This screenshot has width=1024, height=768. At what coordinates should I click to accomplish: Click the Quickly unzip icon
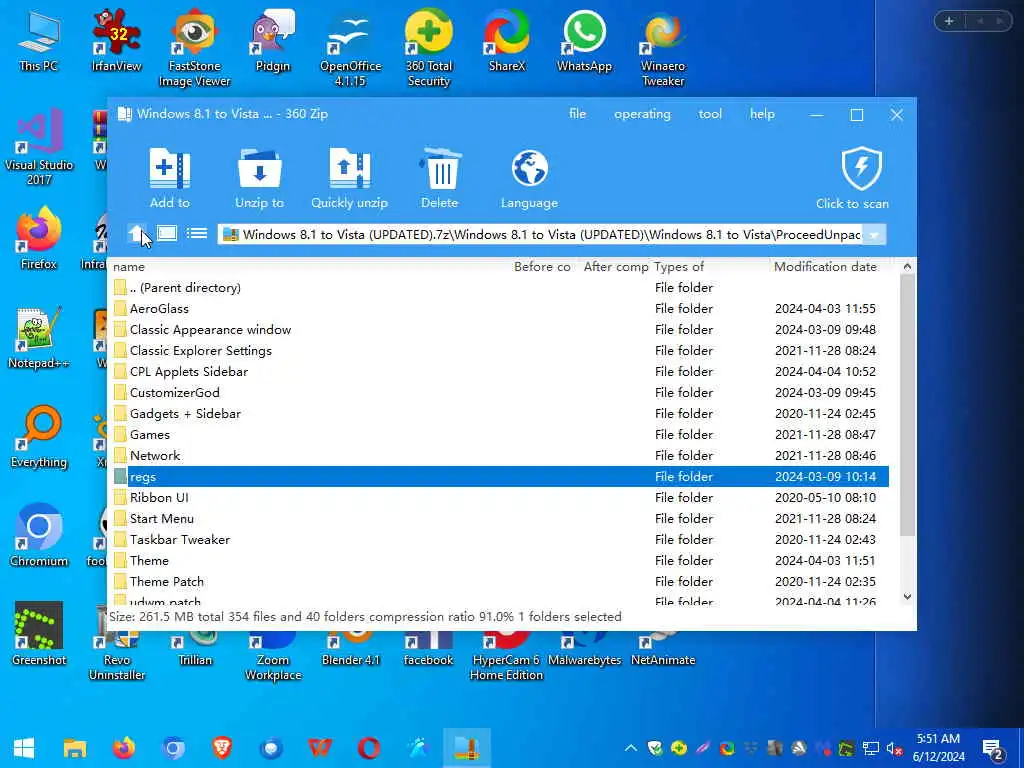click(x=349, y=169)
